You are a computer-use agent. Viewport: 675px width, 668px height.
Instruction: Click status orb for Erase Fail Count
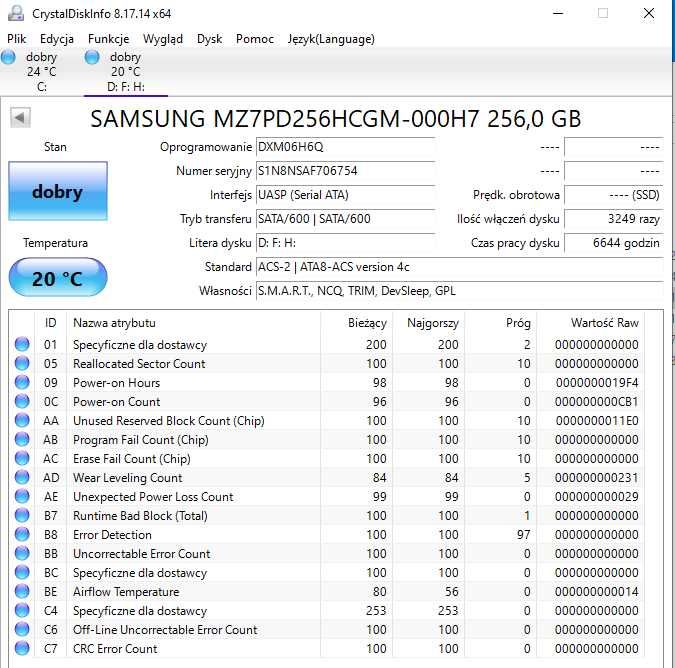pos(22,458)
